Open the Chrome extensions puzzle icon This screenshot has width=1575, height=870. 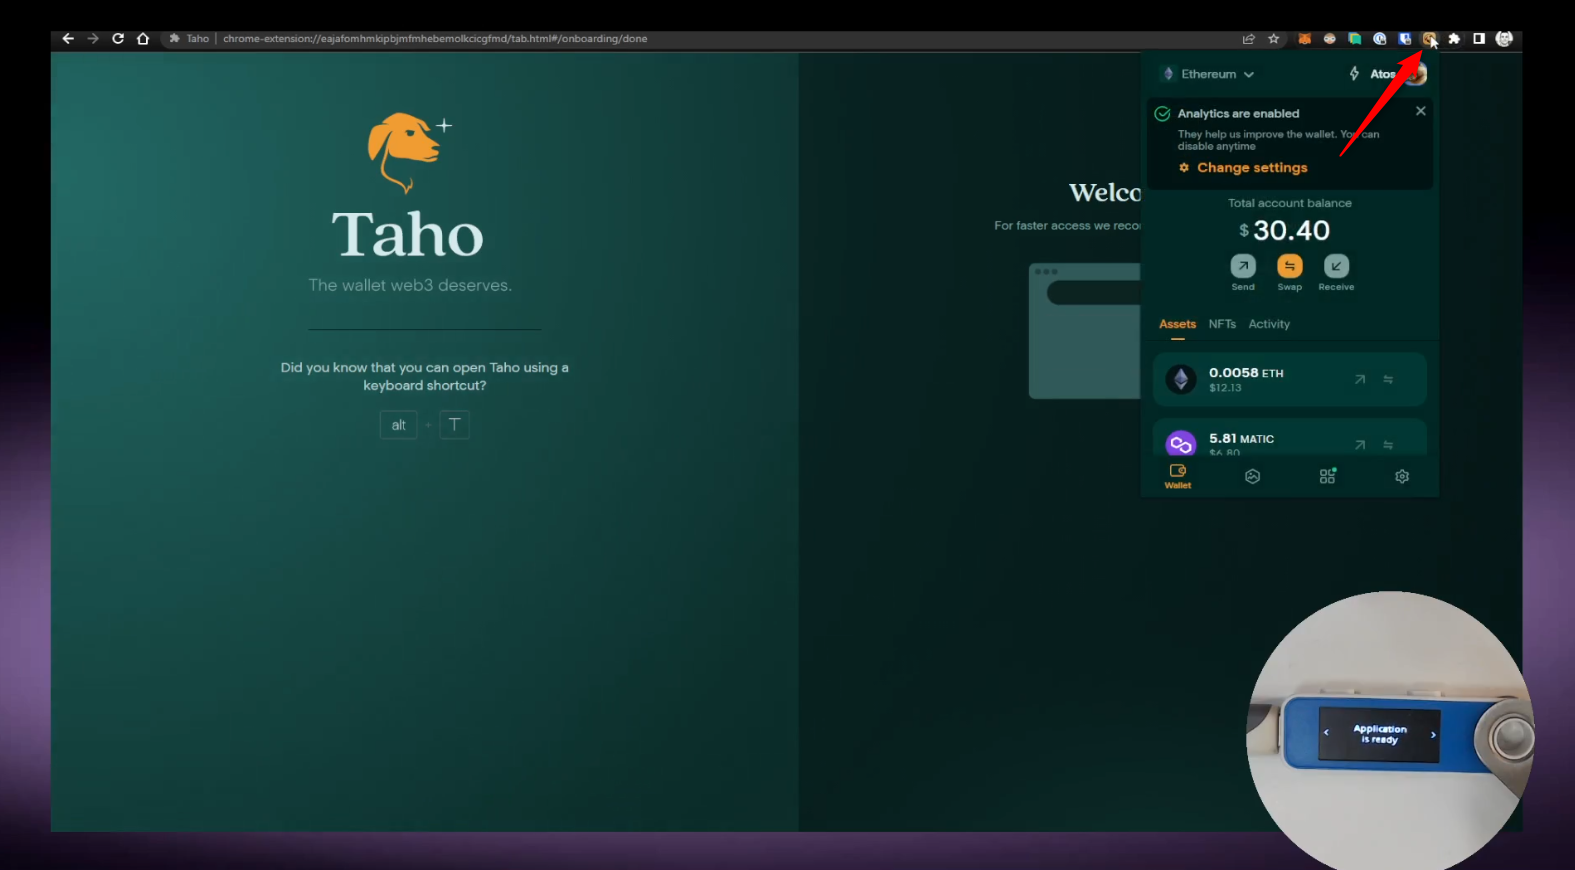pos(1454,39)
